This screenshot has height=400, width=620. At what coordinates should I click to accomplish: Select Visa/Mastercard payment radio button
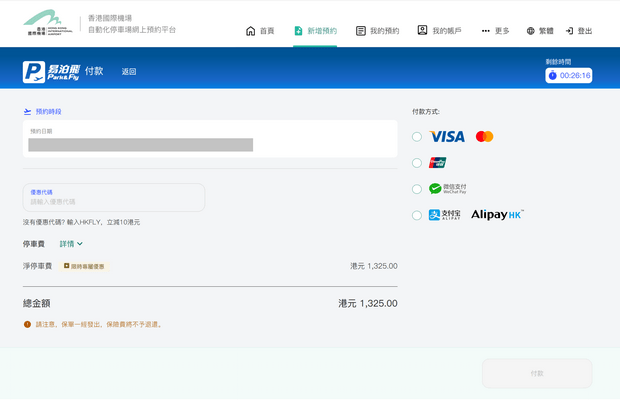click(417, 137)
